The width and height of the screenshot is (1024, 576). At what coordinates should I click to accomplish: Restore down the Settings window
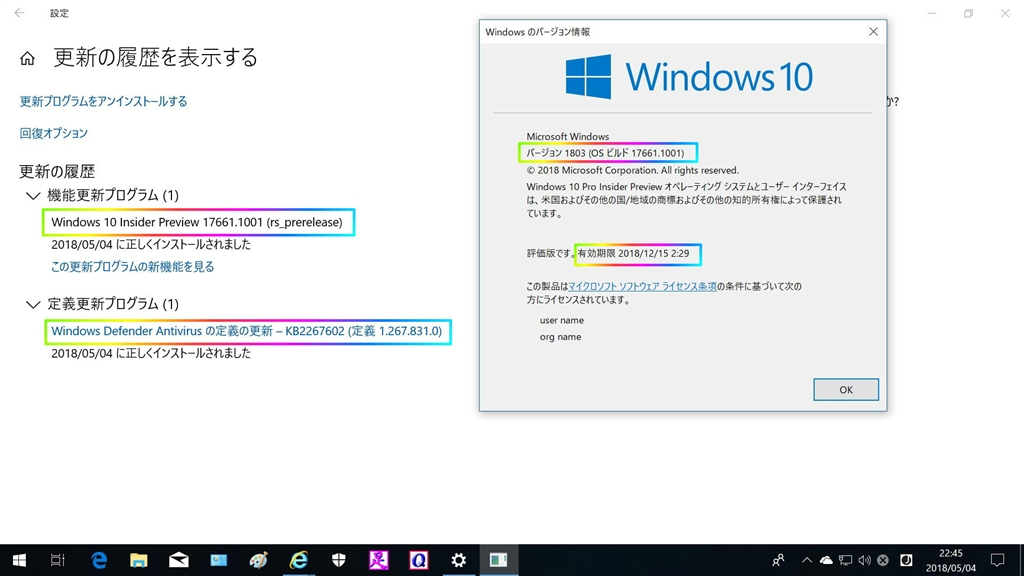(968, 13)
